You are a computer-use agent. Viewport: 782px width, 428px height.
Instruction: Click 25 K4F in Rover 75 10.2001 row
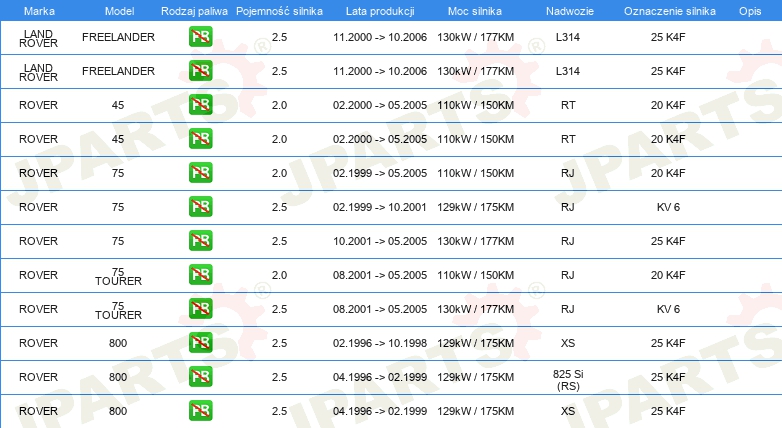[668, 241]
